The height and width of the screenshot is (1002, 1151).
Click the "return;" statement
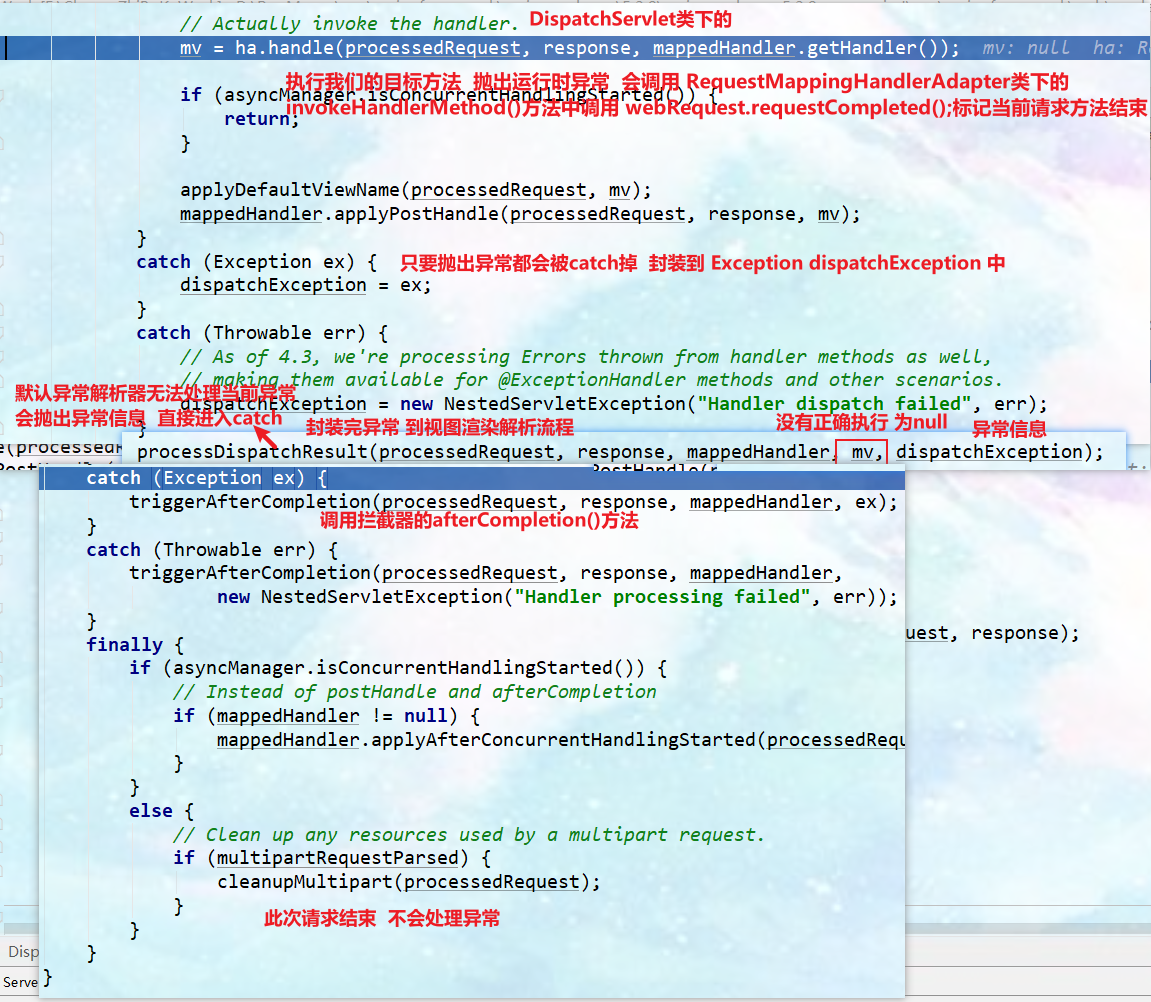coord(261,119)
